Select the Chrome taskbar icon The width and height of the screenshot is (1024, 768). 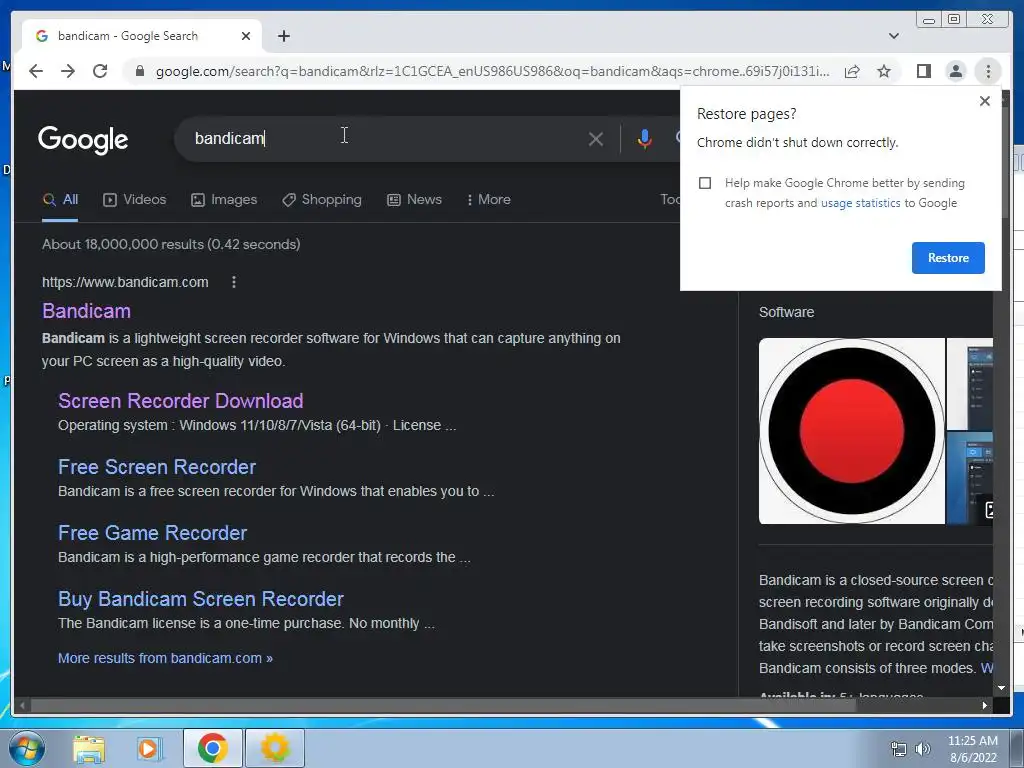click(212, 748)
